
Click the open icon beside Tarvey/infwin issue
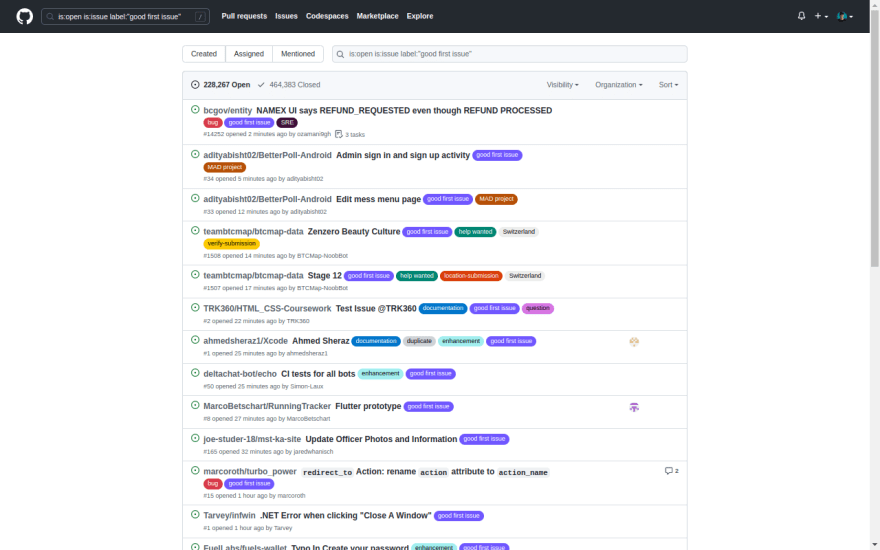pyautogui.click(x=195, y=514)
